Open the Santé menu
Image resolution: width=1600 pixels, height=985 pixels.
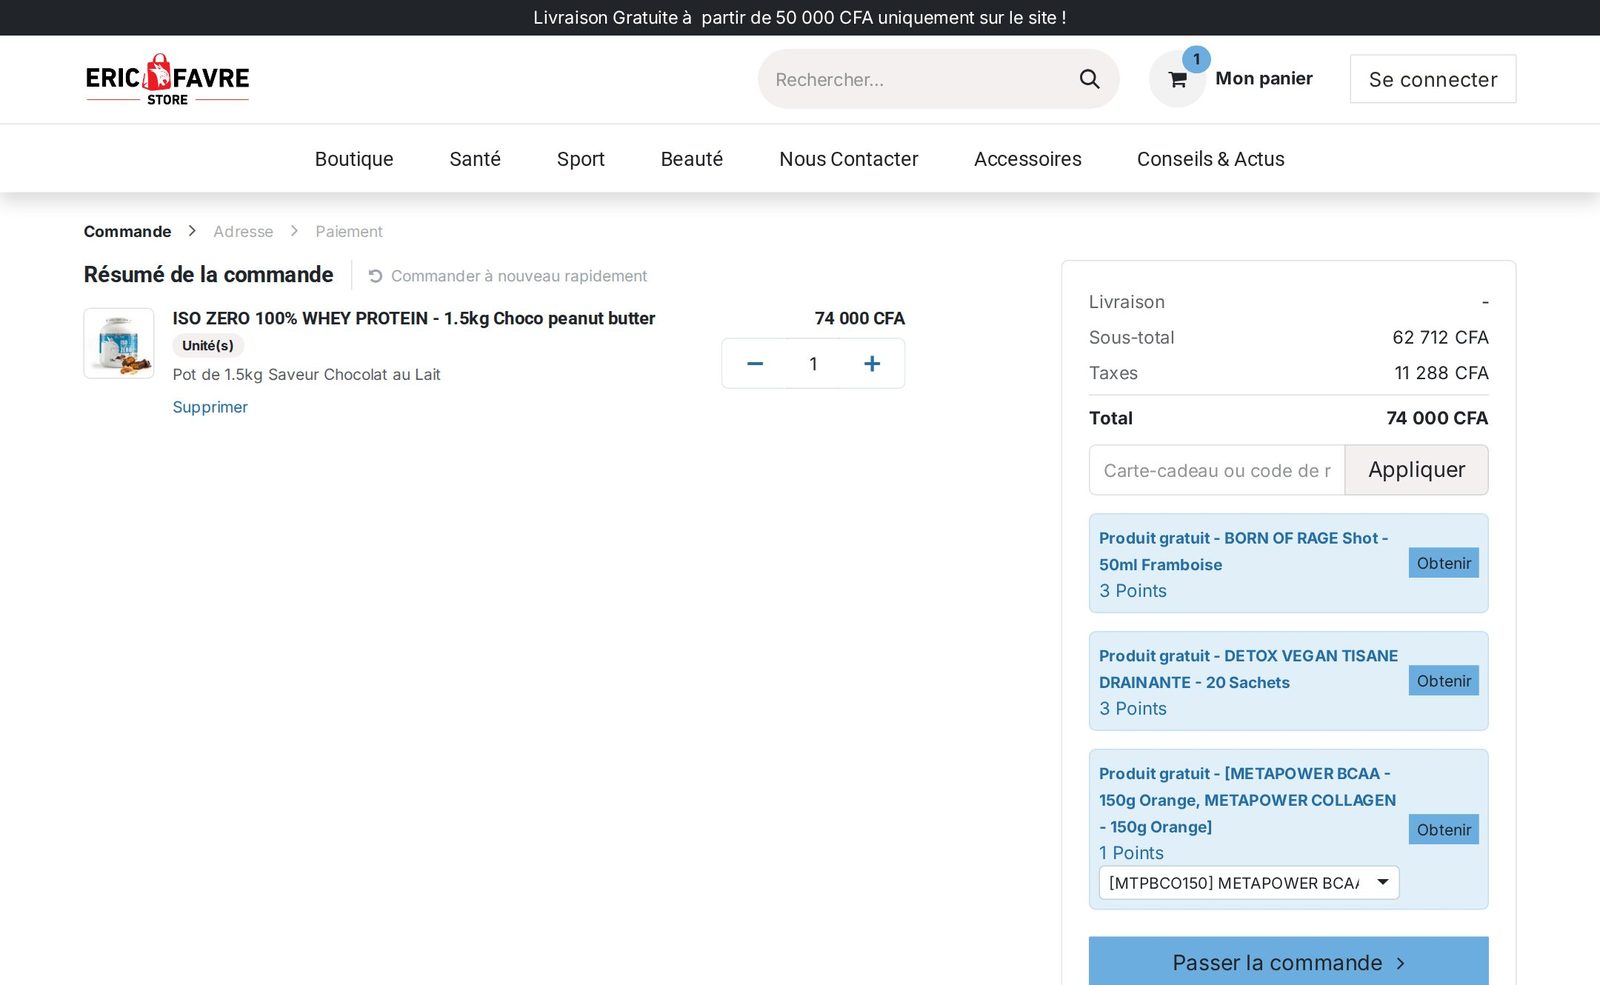click(475, 159)
